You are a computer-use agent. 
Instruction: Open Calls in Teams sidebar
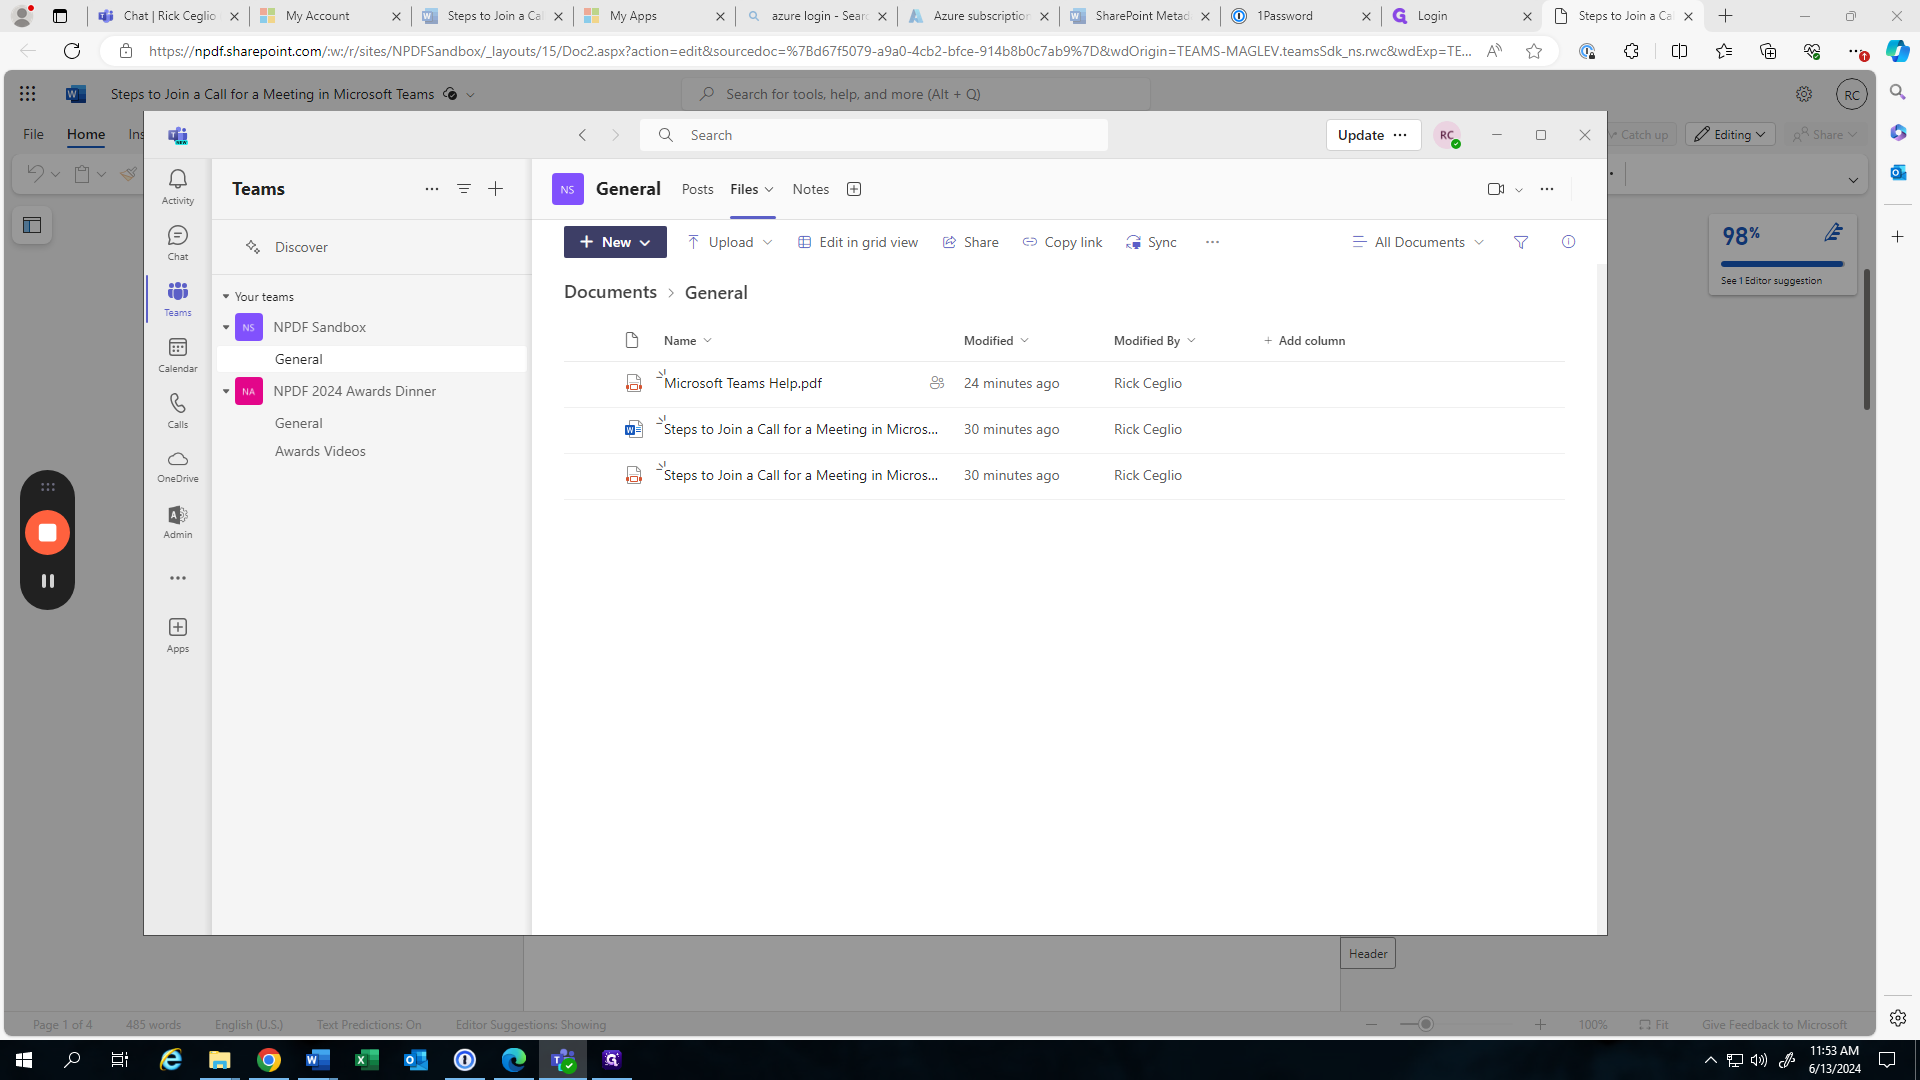[x=178, y=410]
